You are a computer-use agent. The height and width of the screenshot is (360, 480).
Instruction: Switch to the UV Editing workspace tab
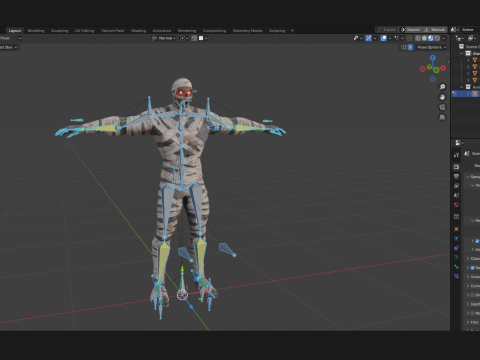pos(84,31)
